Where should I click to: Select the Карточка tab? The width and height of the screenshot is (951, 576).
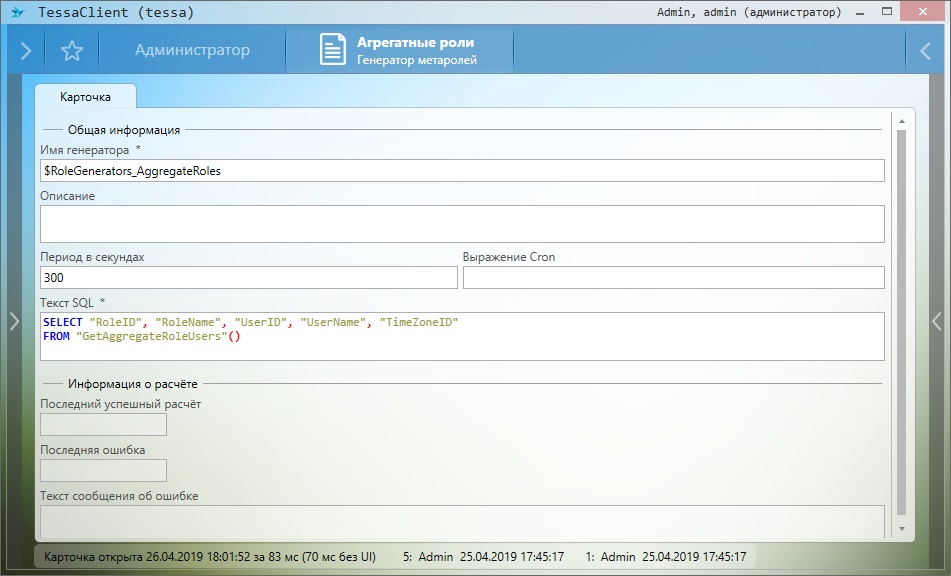(85, 97)
